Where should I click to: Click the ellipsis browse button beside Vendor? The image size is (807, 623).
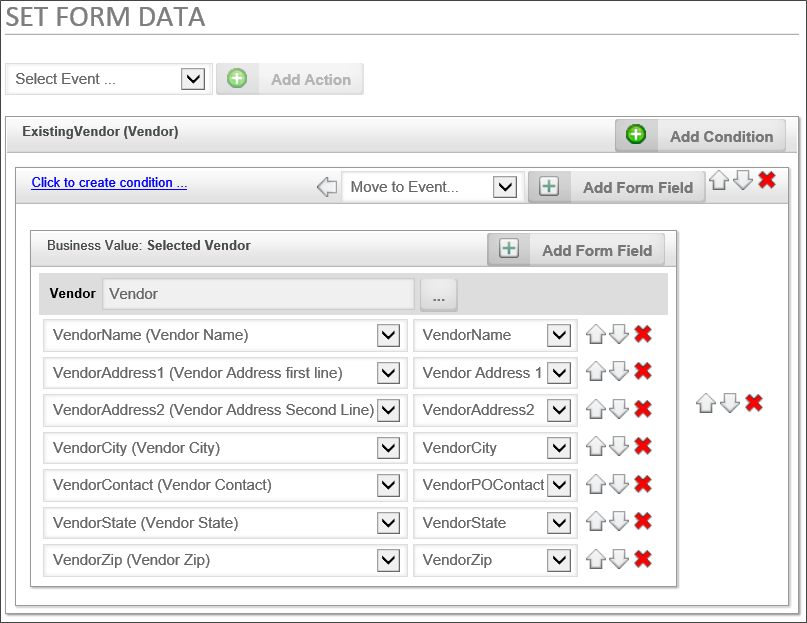coord(439,294)
